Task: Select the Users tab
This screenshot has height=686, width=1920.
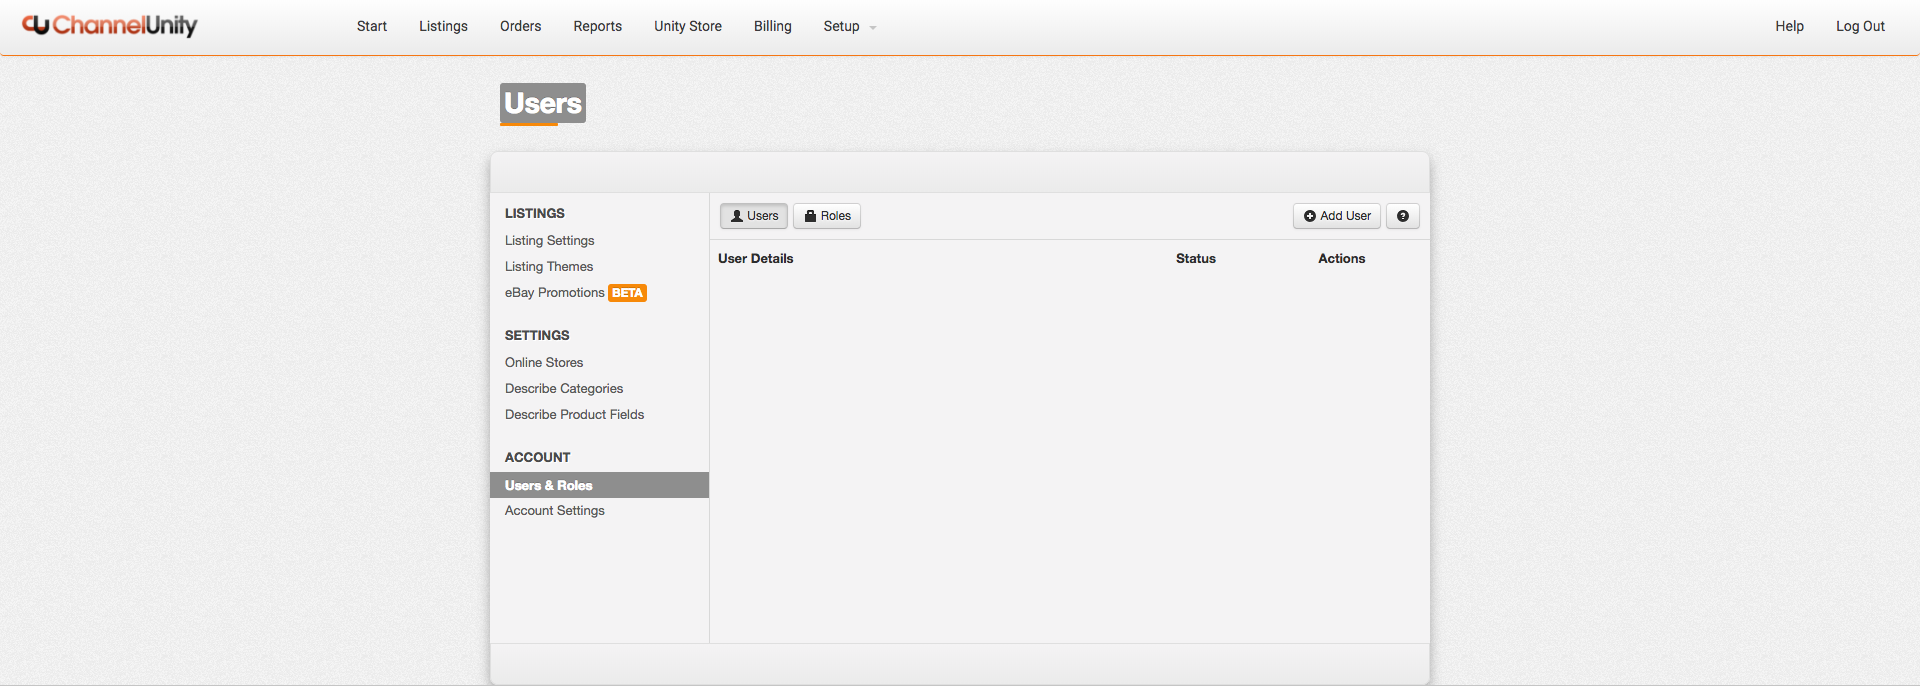Action: 754,216
